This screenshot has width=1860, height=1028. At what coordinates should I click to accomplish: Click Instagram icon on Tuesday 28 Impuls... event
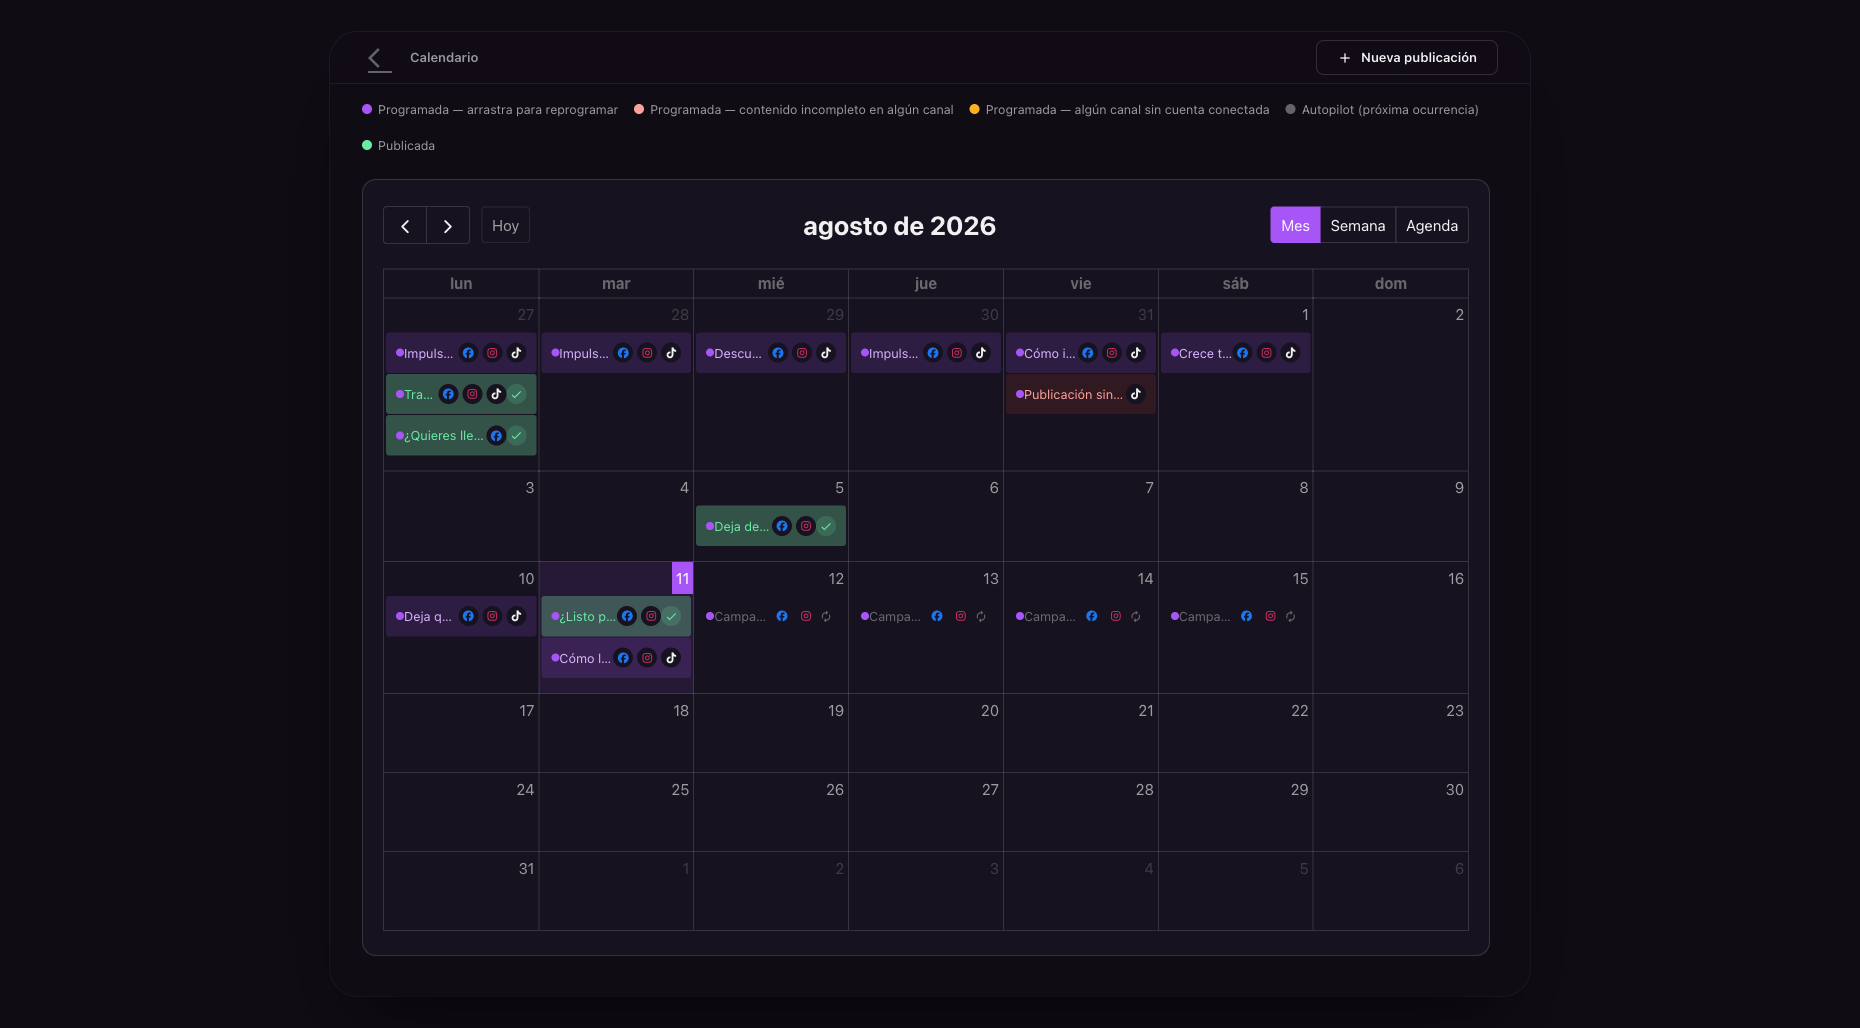coord(647,353)
